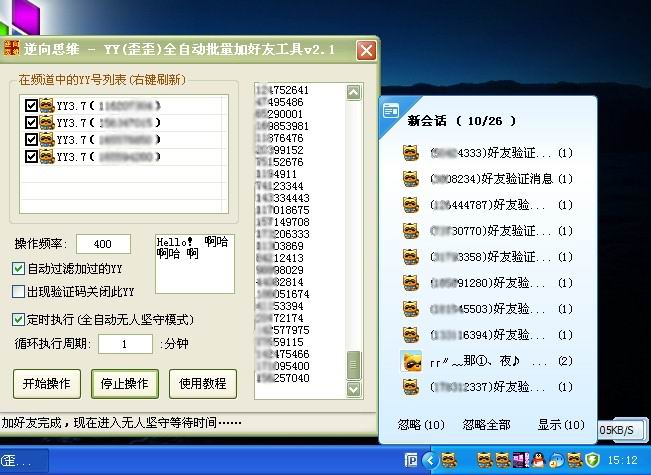Click 歪... taskbar window button
The width and height of the screenshot is (651, 475).
pyautogui.click(x=24, y=460)
